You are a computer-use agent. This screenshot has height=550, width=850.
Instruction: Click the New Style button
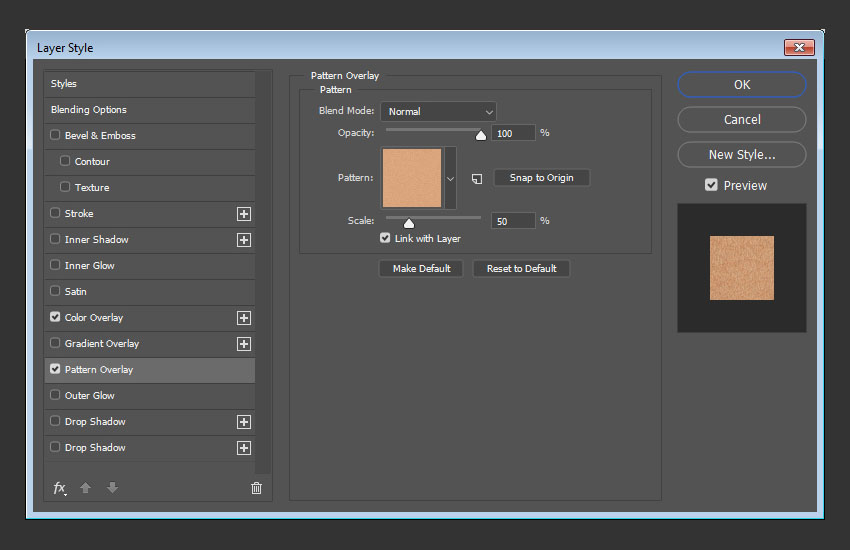(x=741, y=155)
